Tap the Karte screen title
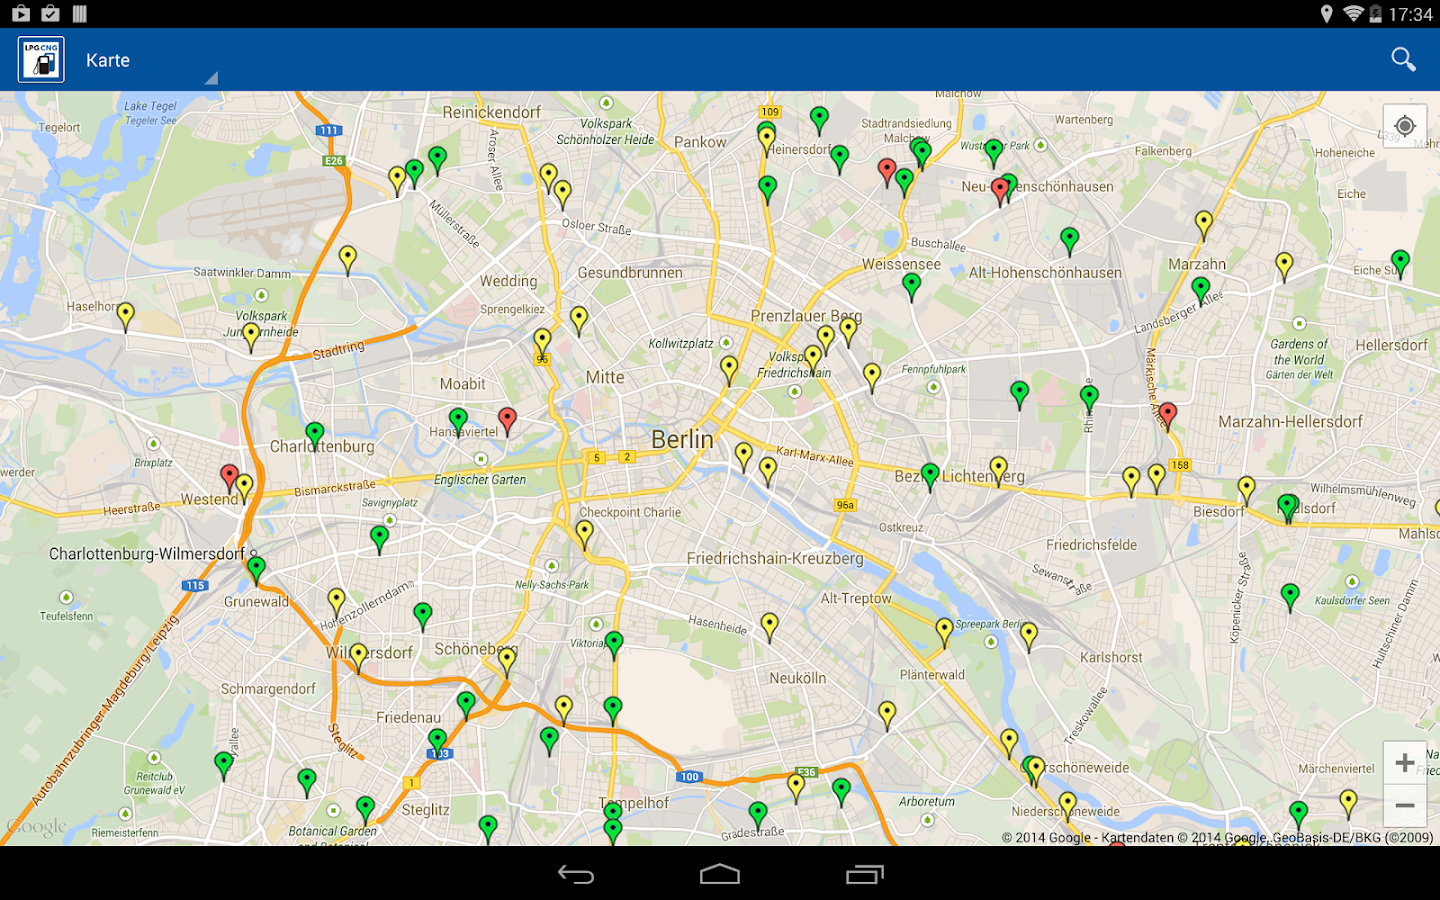1440x900 pixels. click(109, 60)
